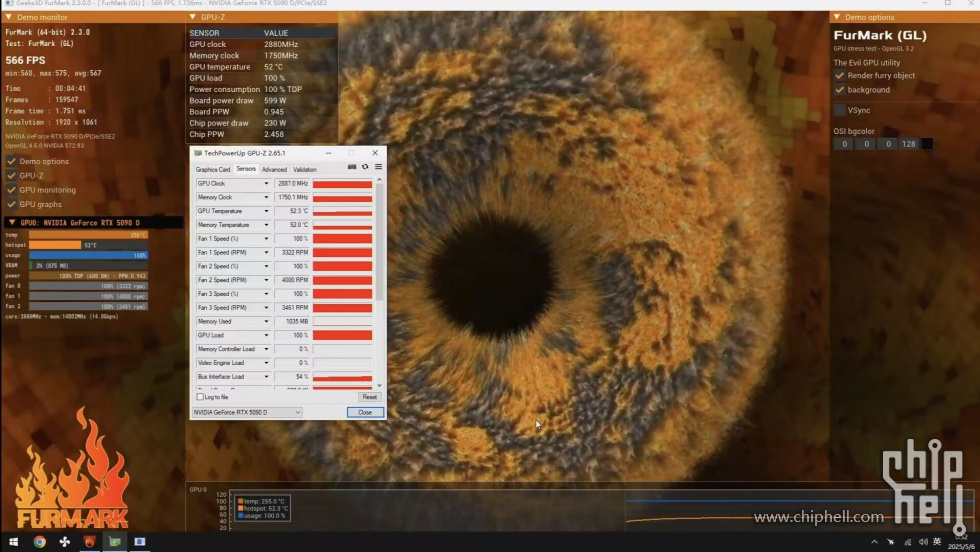The image size is (980, 552).
Task: Click the Board power draw 599 W value
Action: coord(275,101)
